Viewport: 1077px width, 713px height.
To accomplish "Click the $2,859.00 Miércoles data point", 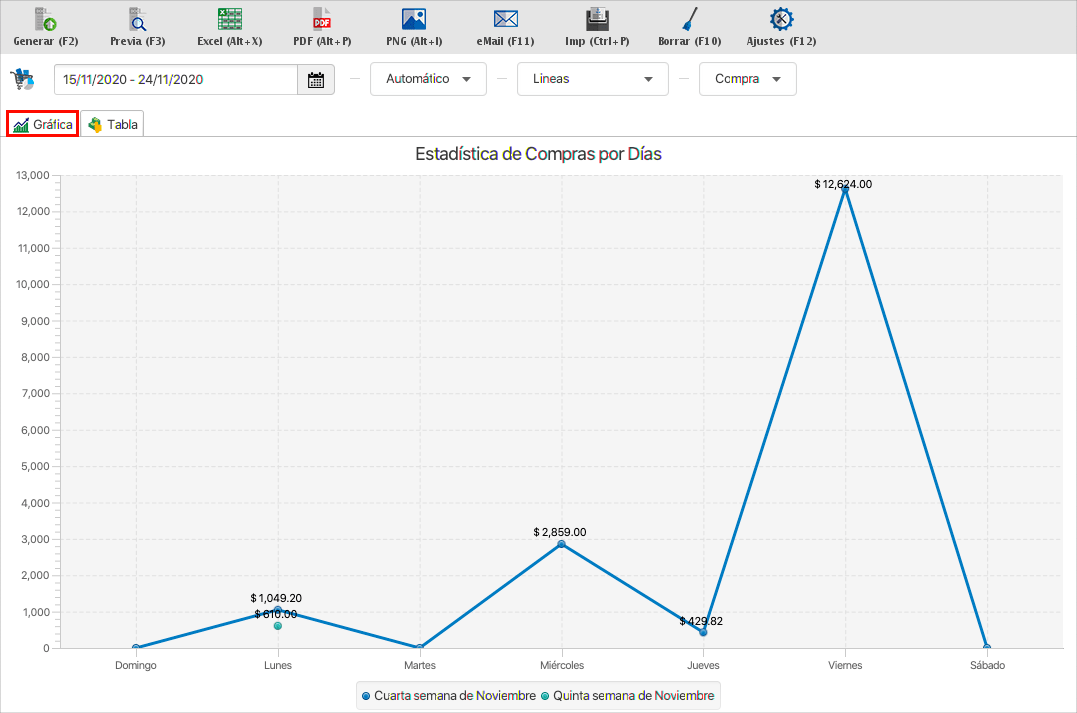I will point(561,544).
